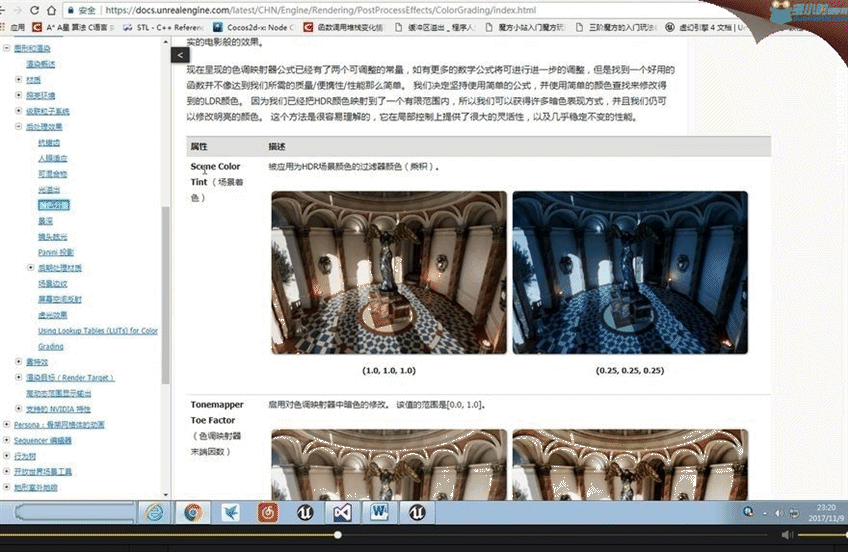Open the 地形室外地貌 sidebar link

tap(36, 487)
